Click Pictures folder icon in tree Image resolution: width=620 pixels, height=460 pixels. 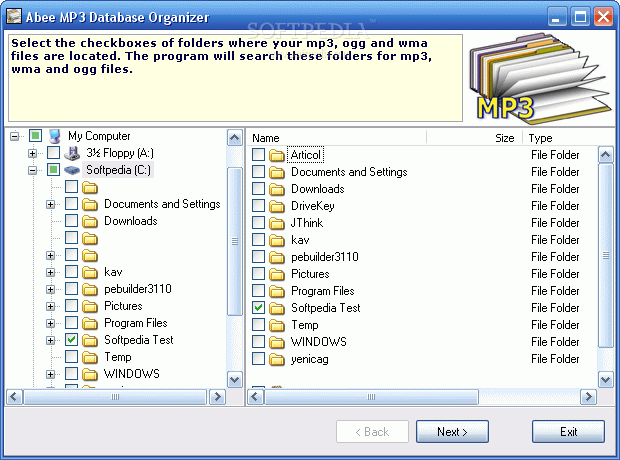tap(90, 307)
